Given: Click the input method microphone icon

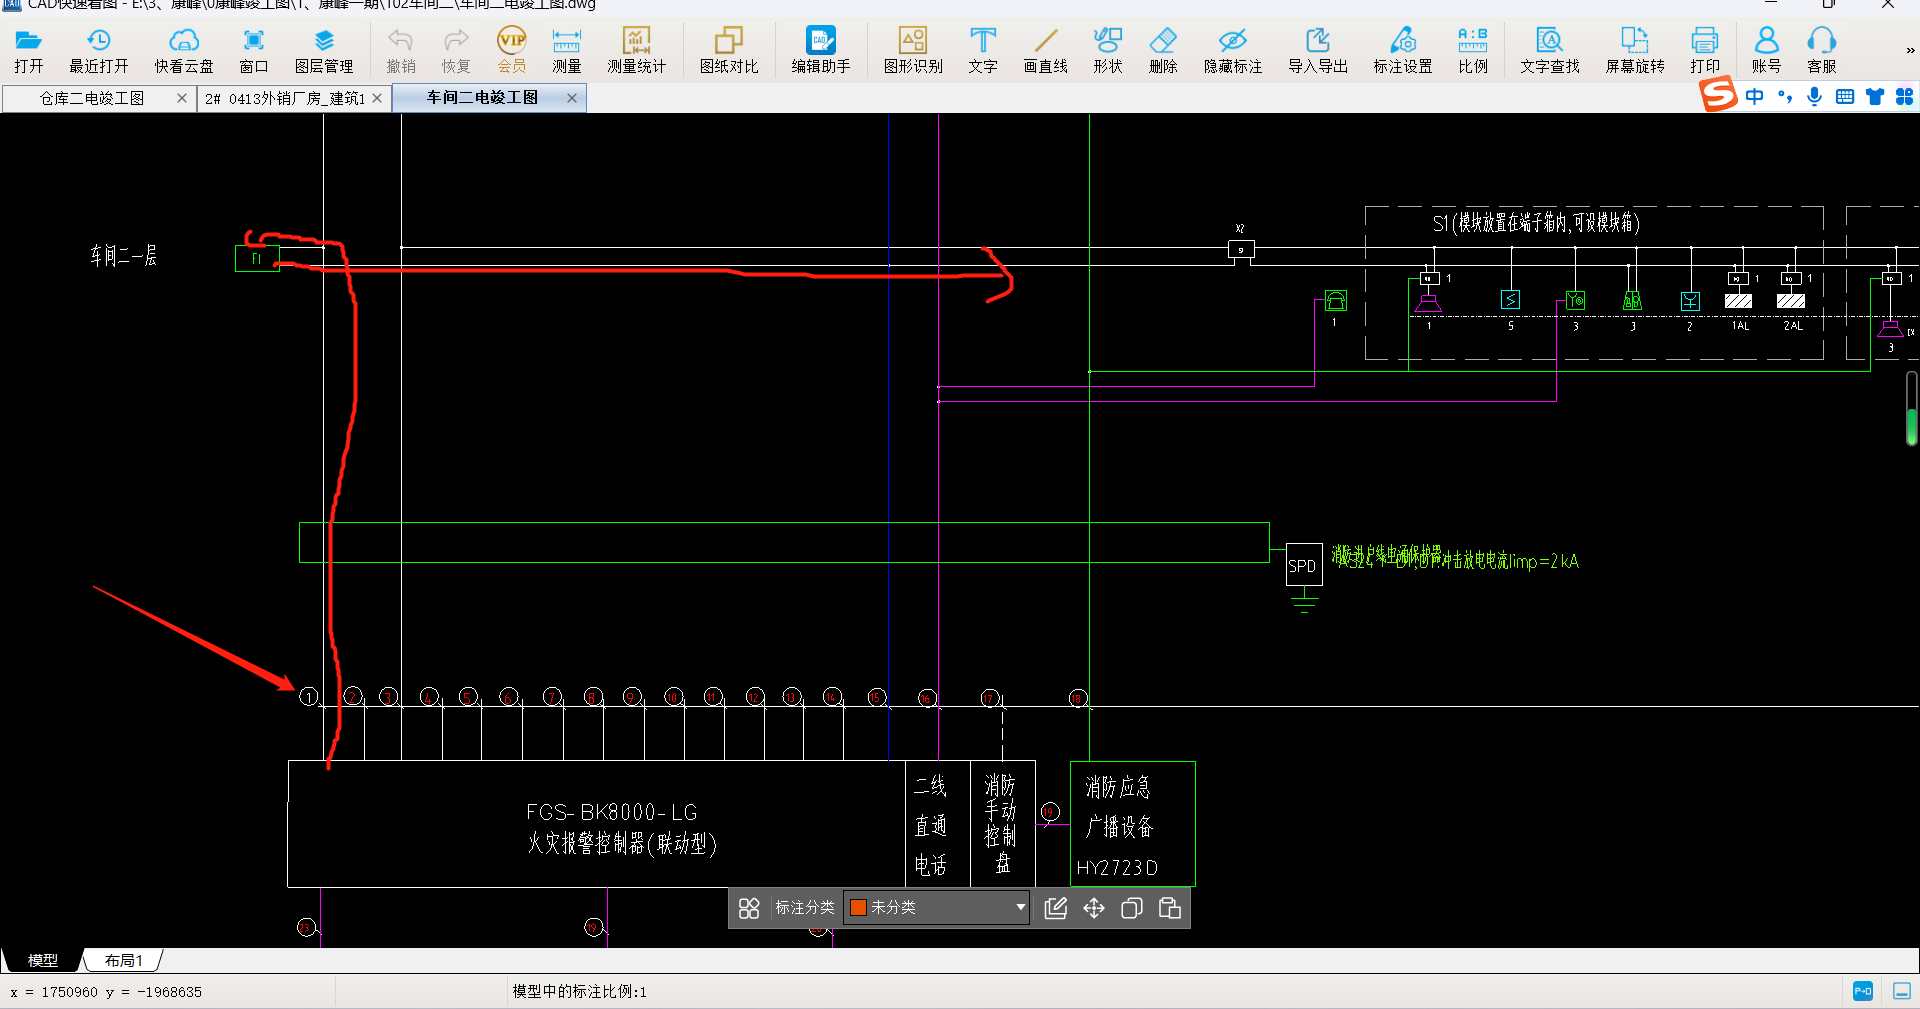Looking at the screenshot, I should point(1815,96).
